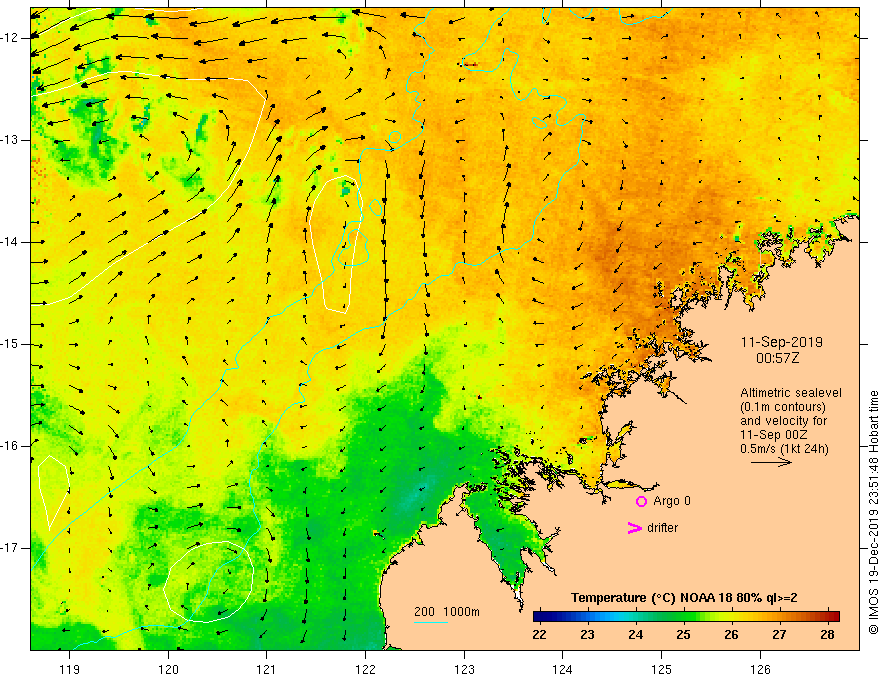Click the '0.5m/s (1kt 24h)' label
Image resolution: width=880 pixels, height=680 pixels.
coord(784,449)
